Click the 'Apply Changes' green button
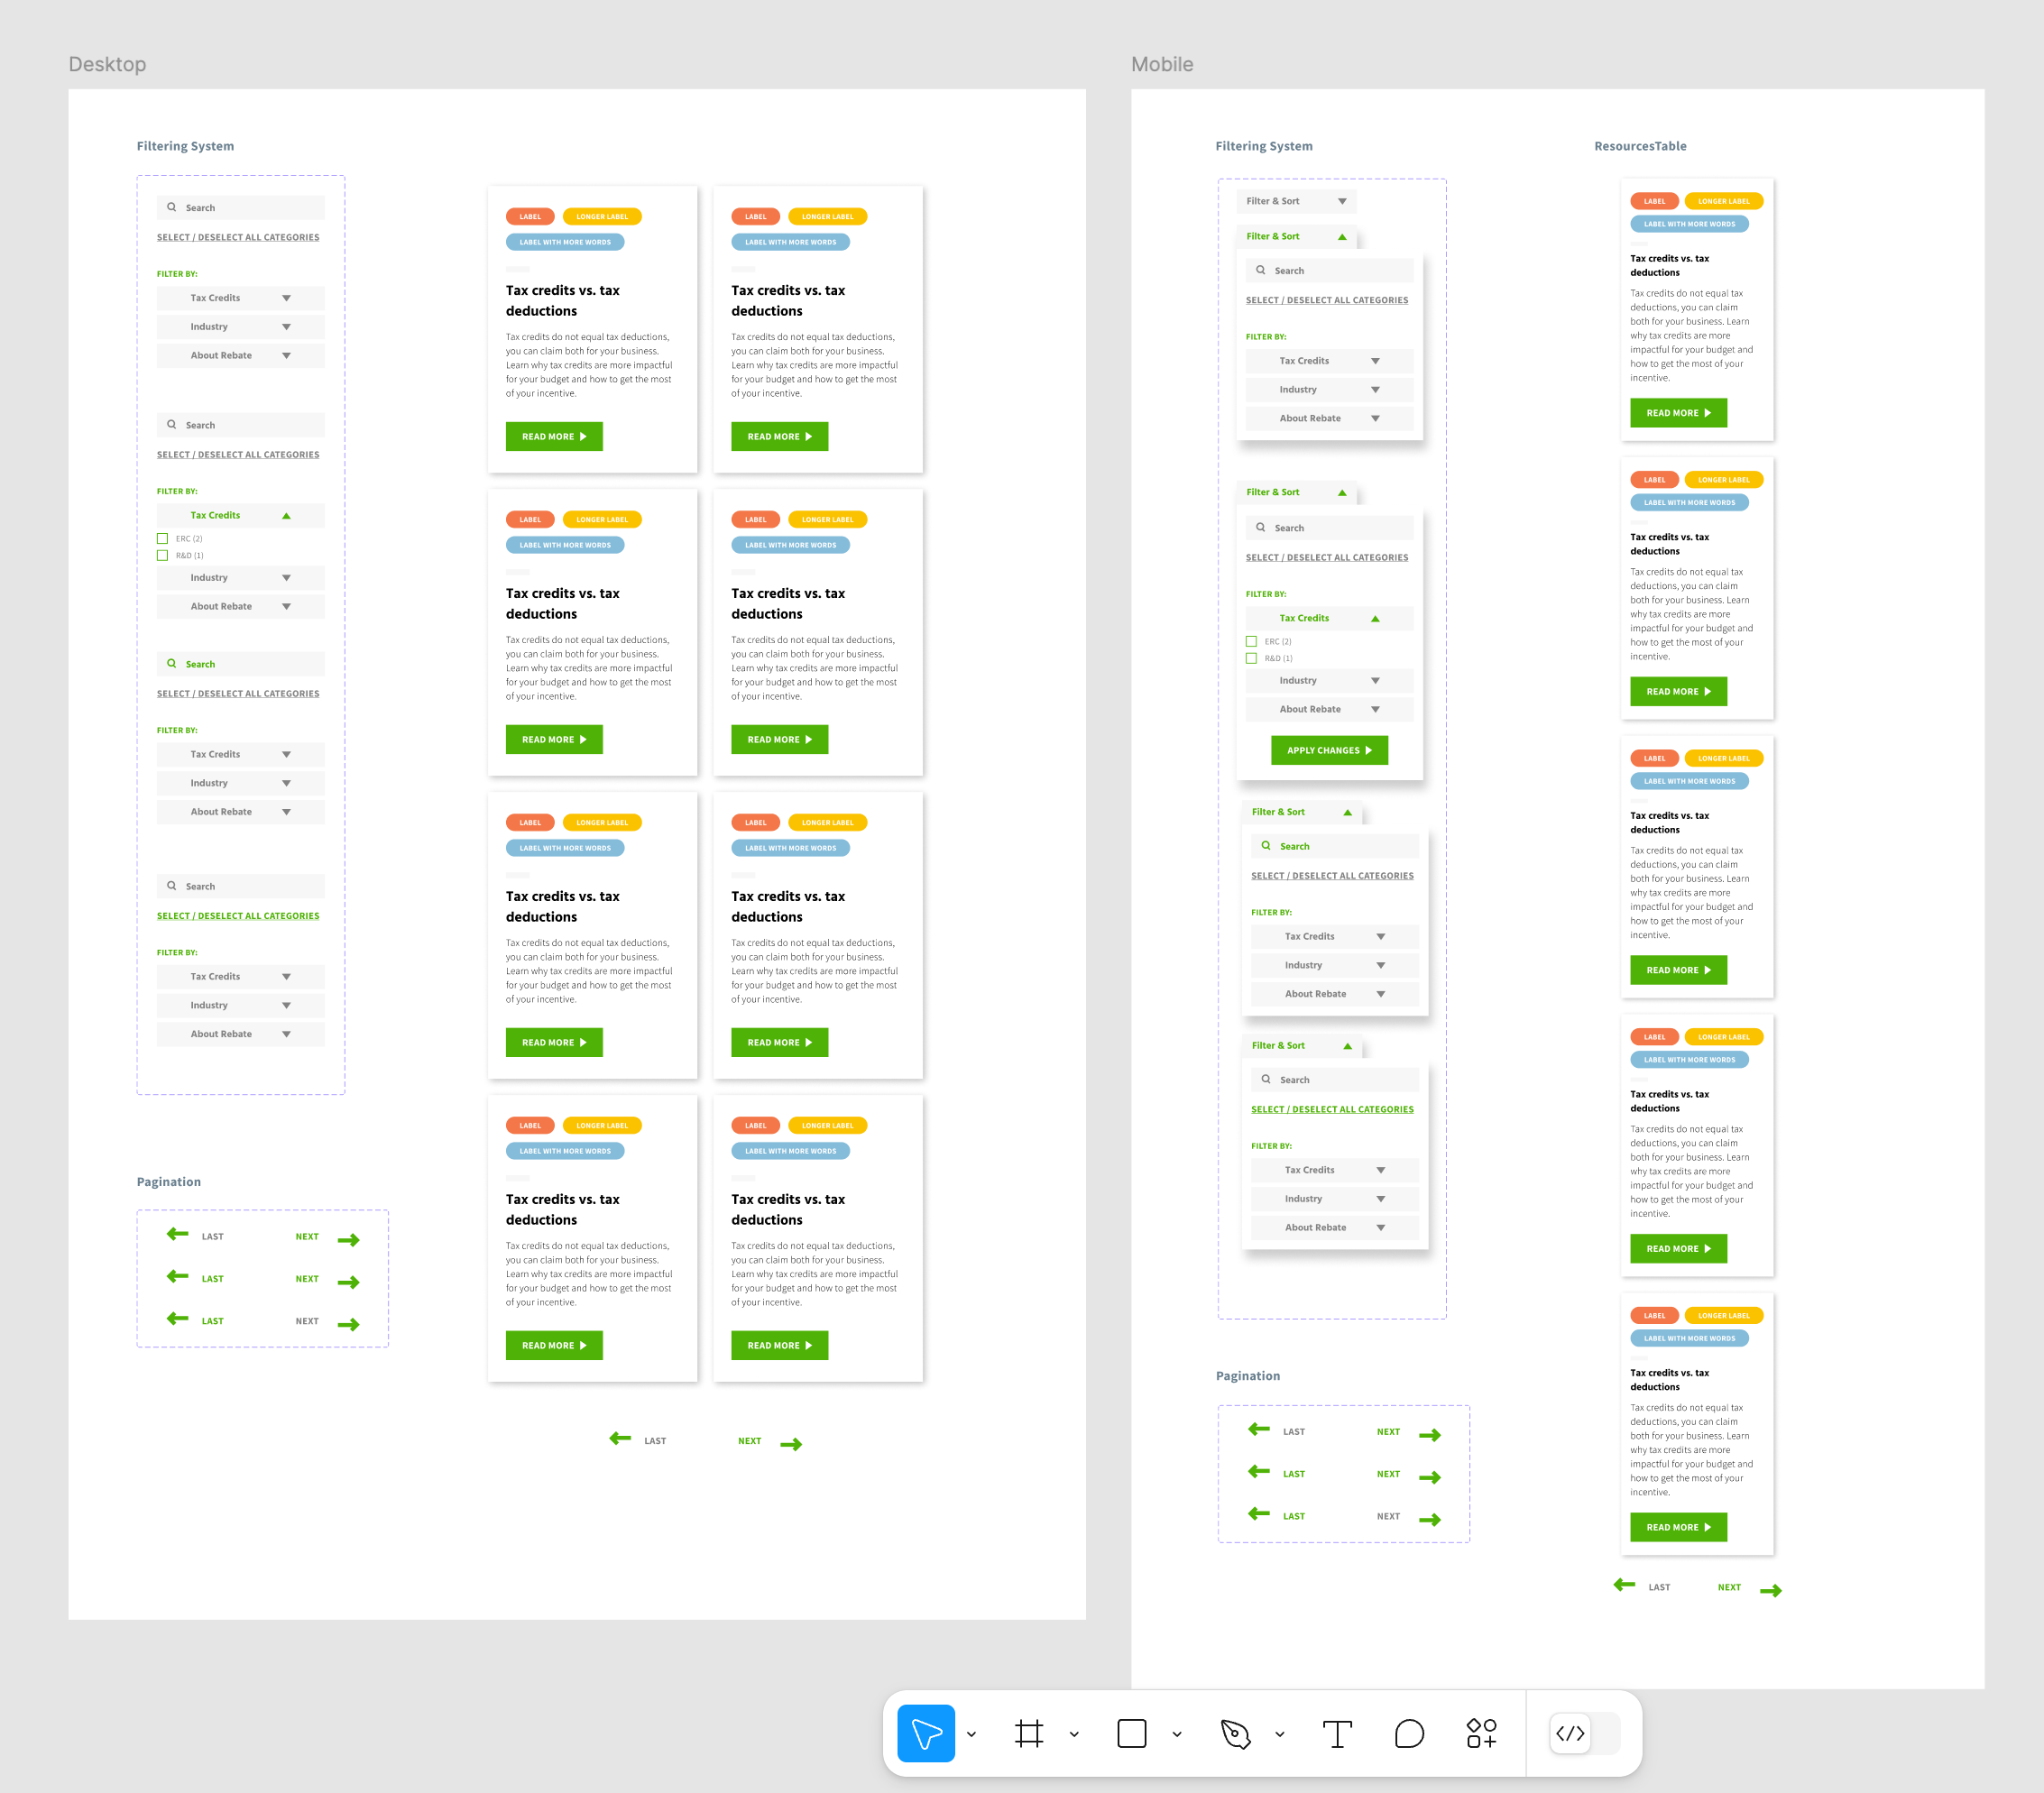Image resolution: width=2044 pixels, height=1793 pixels. pos(1328,750)
